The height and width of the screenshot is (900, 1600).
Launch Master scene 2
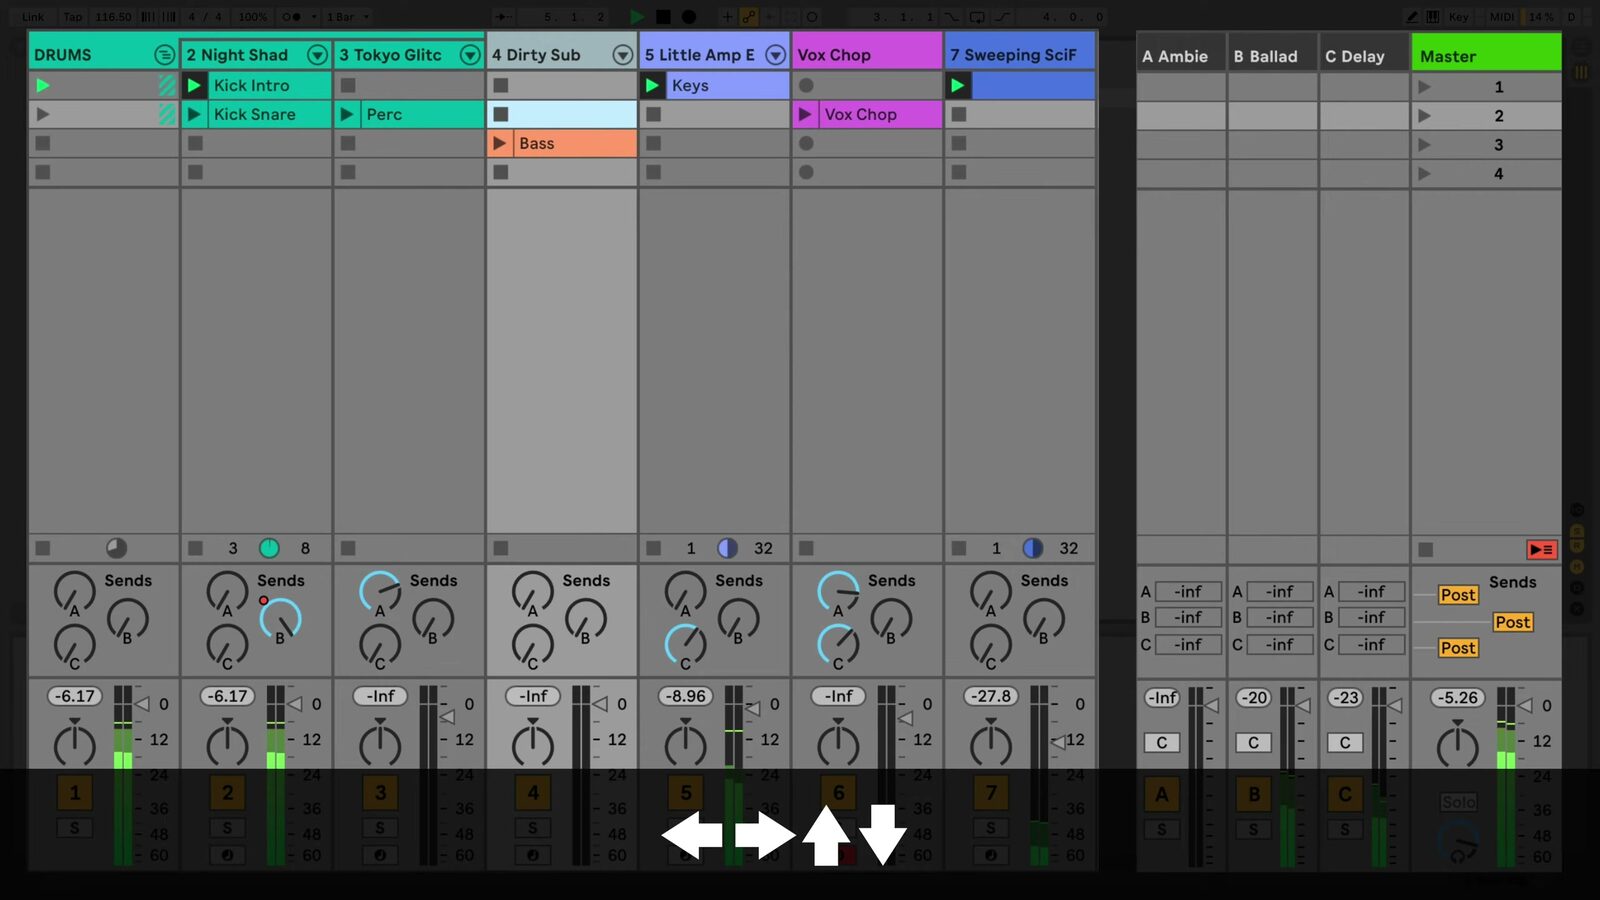pyautogui.click(x=1425, y=116)
